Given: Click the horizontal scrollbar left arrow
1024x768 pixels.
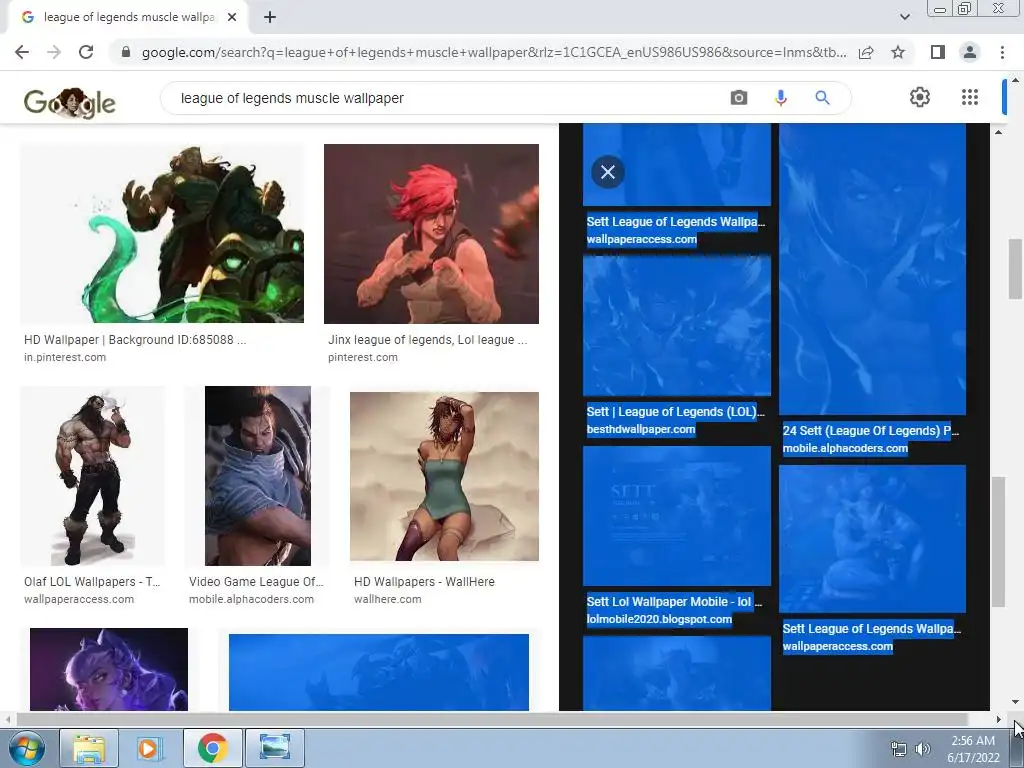Looking at the screenshot, I should [8, 719].
